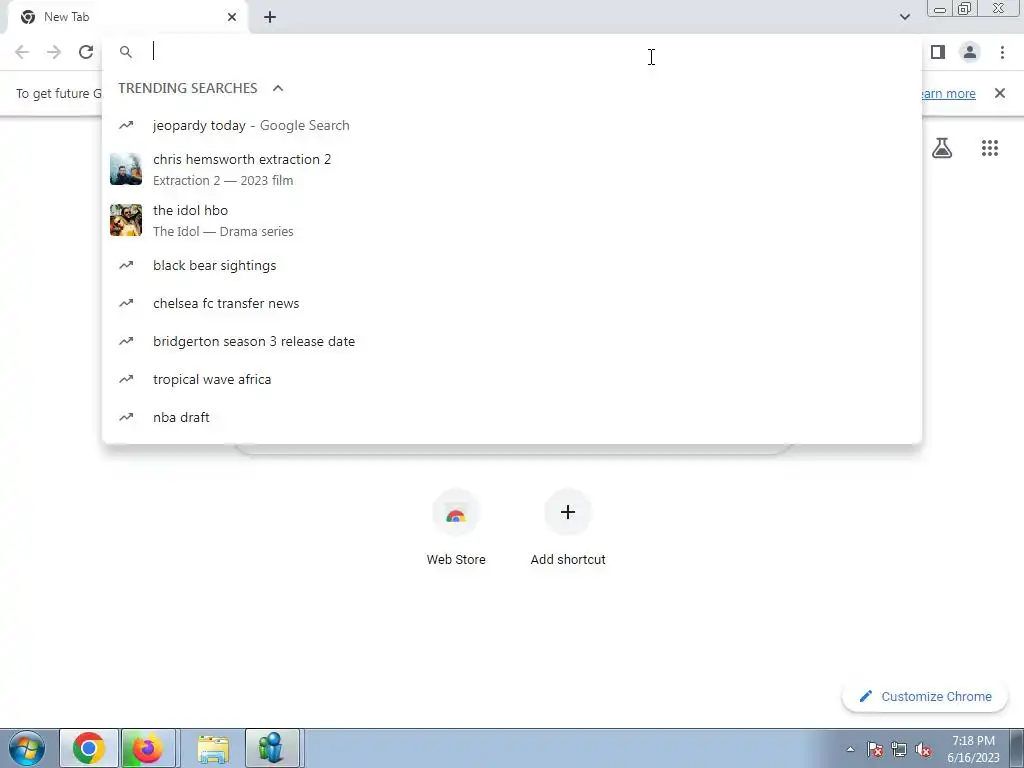Click Chrome icon in taskbar

pyautogui.click(x=89, y=748)
